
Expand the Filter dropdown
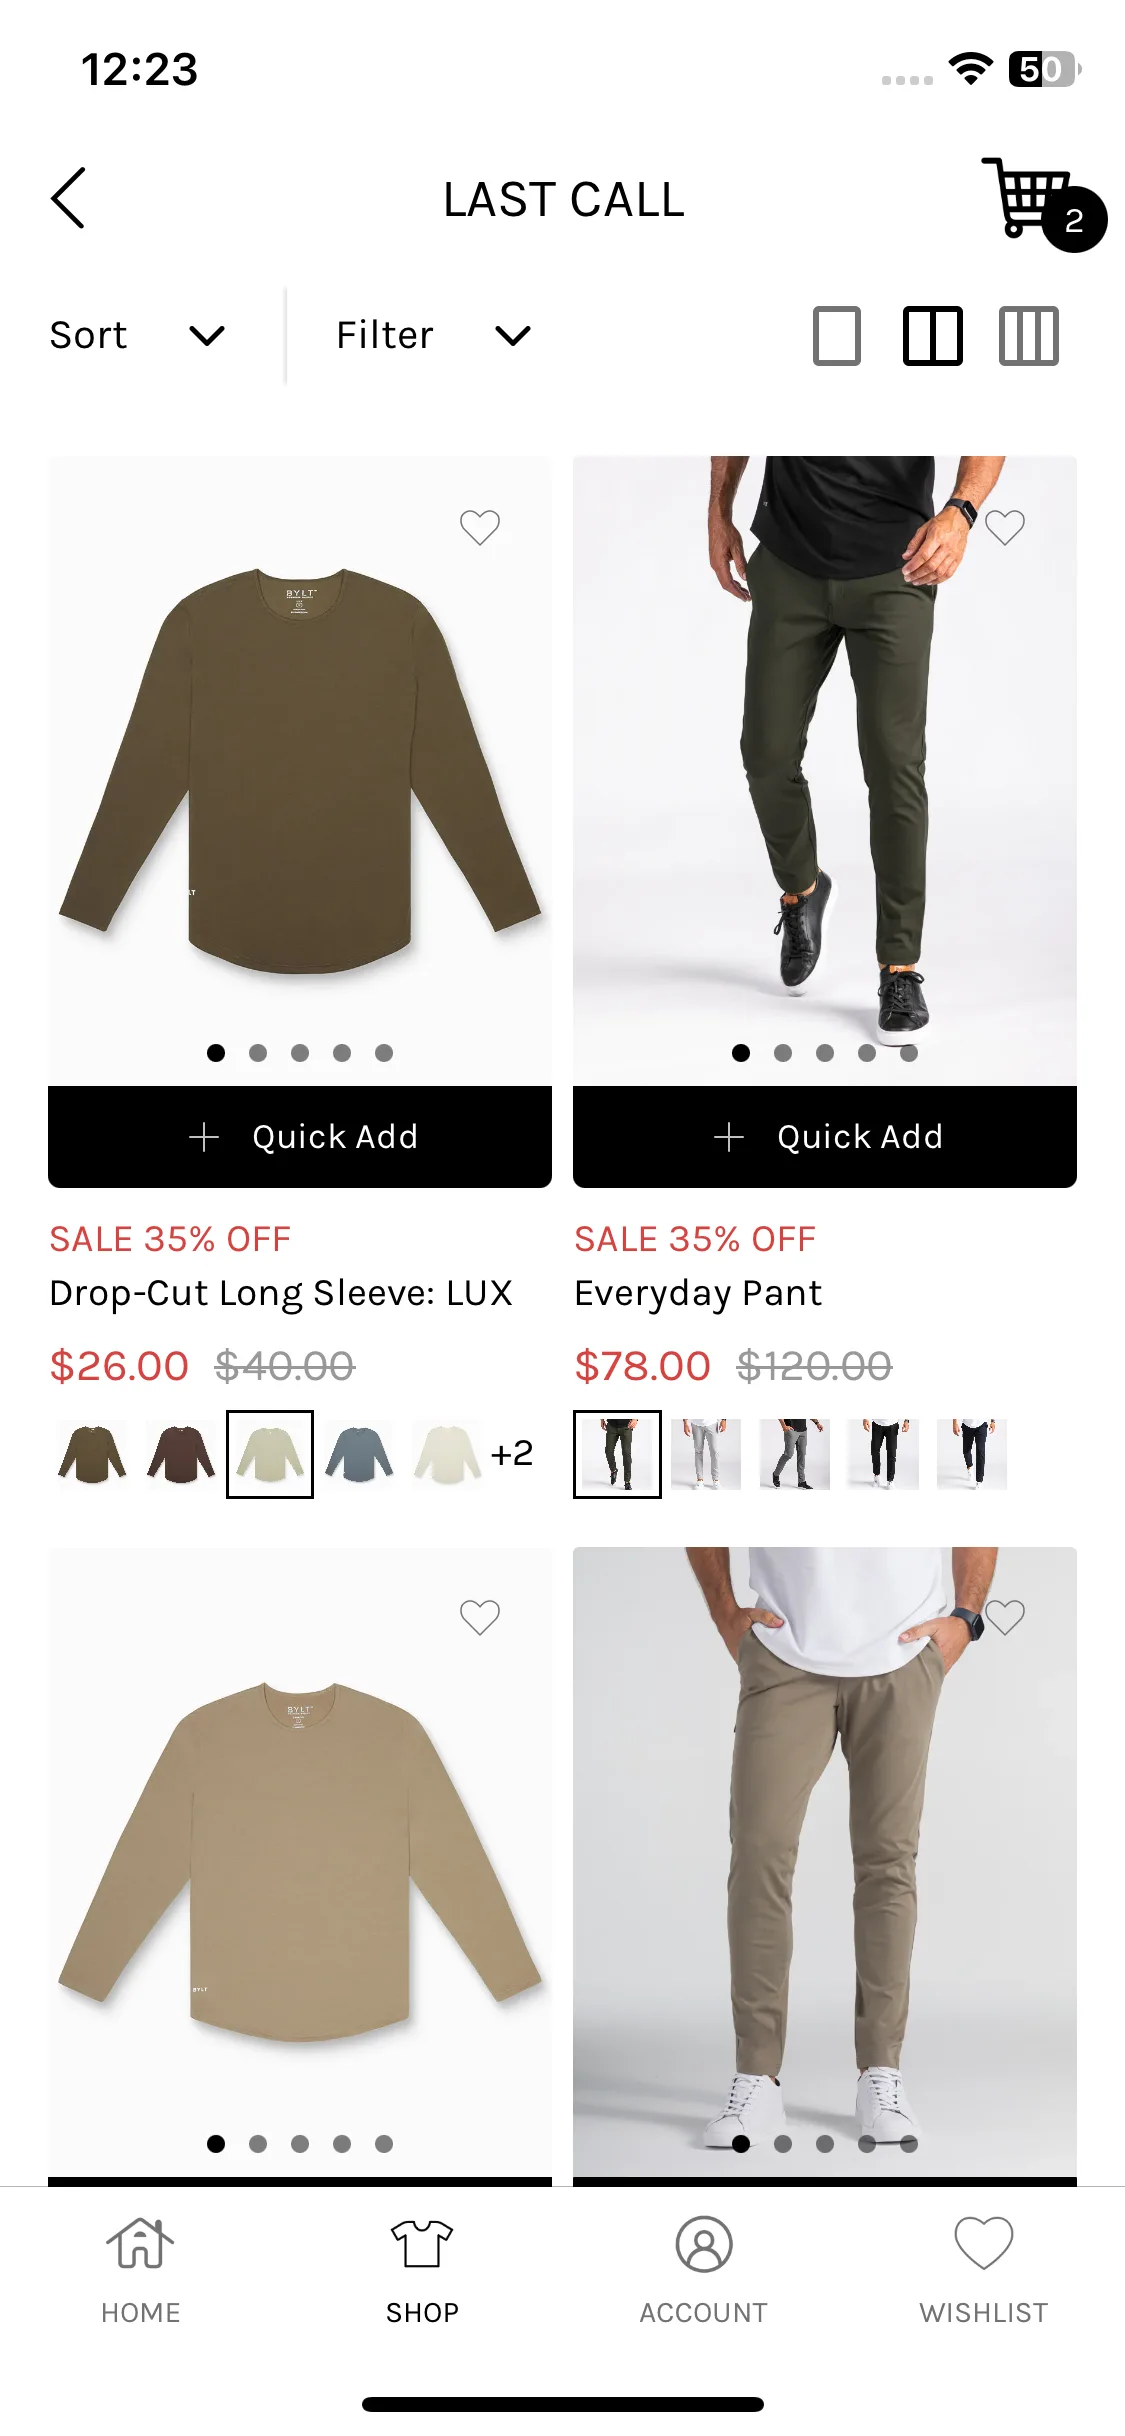coord(434,335)
